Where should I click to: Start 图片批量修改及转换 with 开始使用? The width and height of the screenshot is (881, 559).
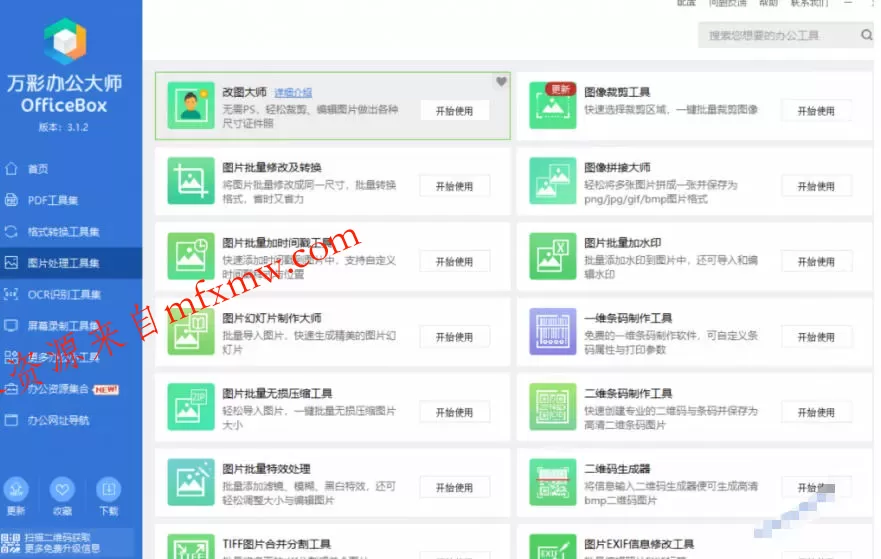click(x=455, y=186)
